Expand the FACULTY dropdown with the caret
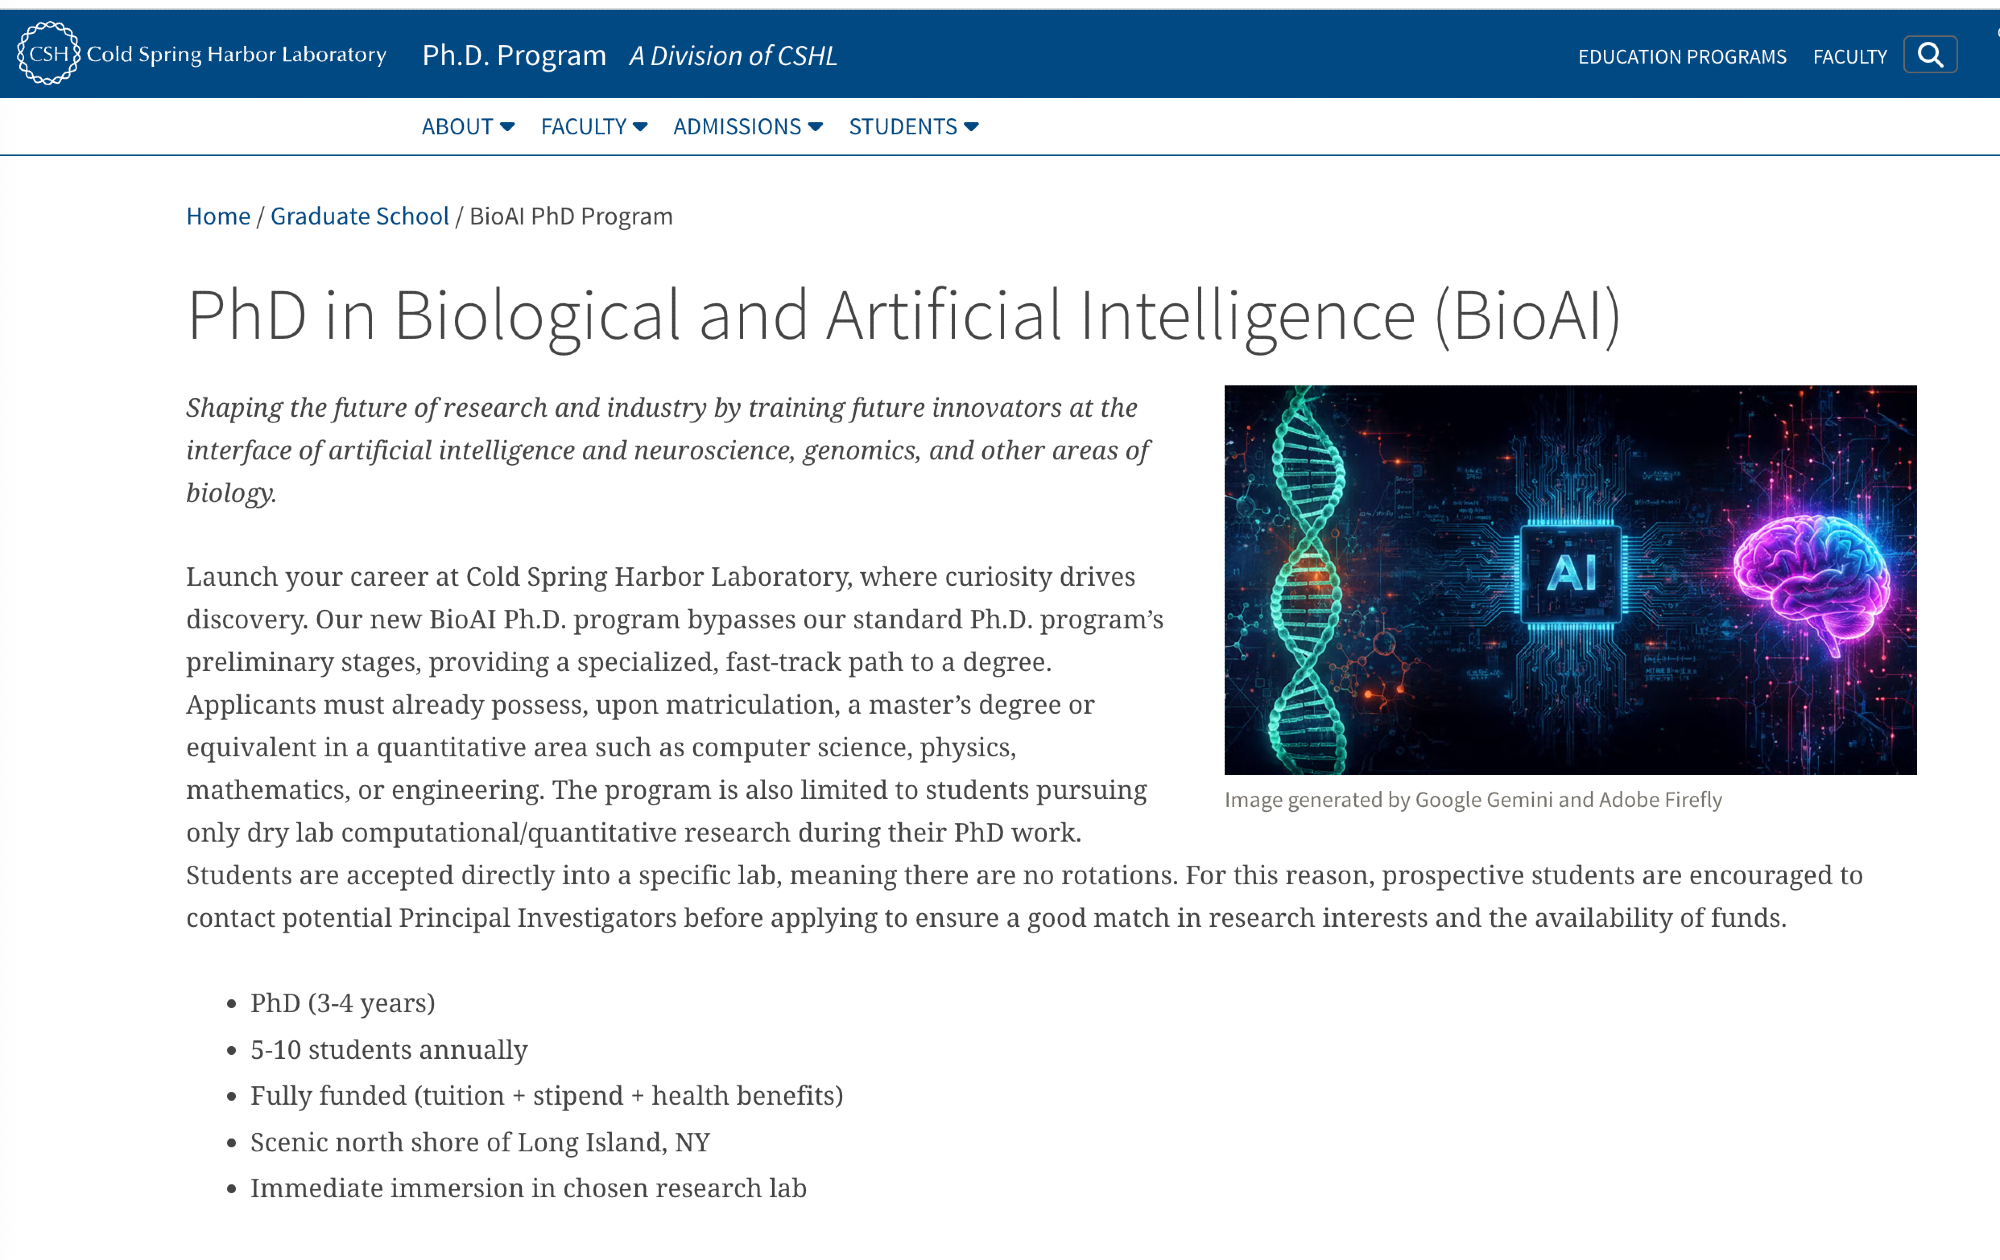Viewport: 2000px width, 1260px height. click(594, 127)
